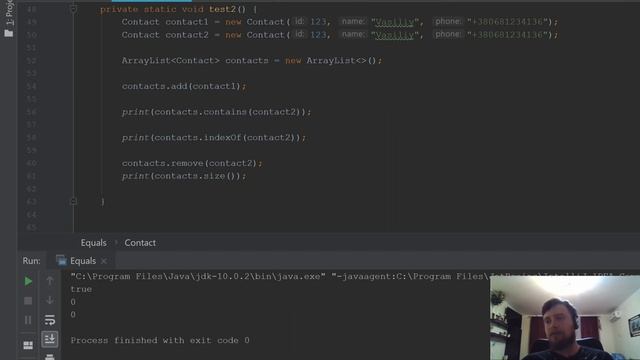Click the contact2 variable declaration line
Image resolution: width=640 pixels, height=360 pixels.
click(340, 35)
